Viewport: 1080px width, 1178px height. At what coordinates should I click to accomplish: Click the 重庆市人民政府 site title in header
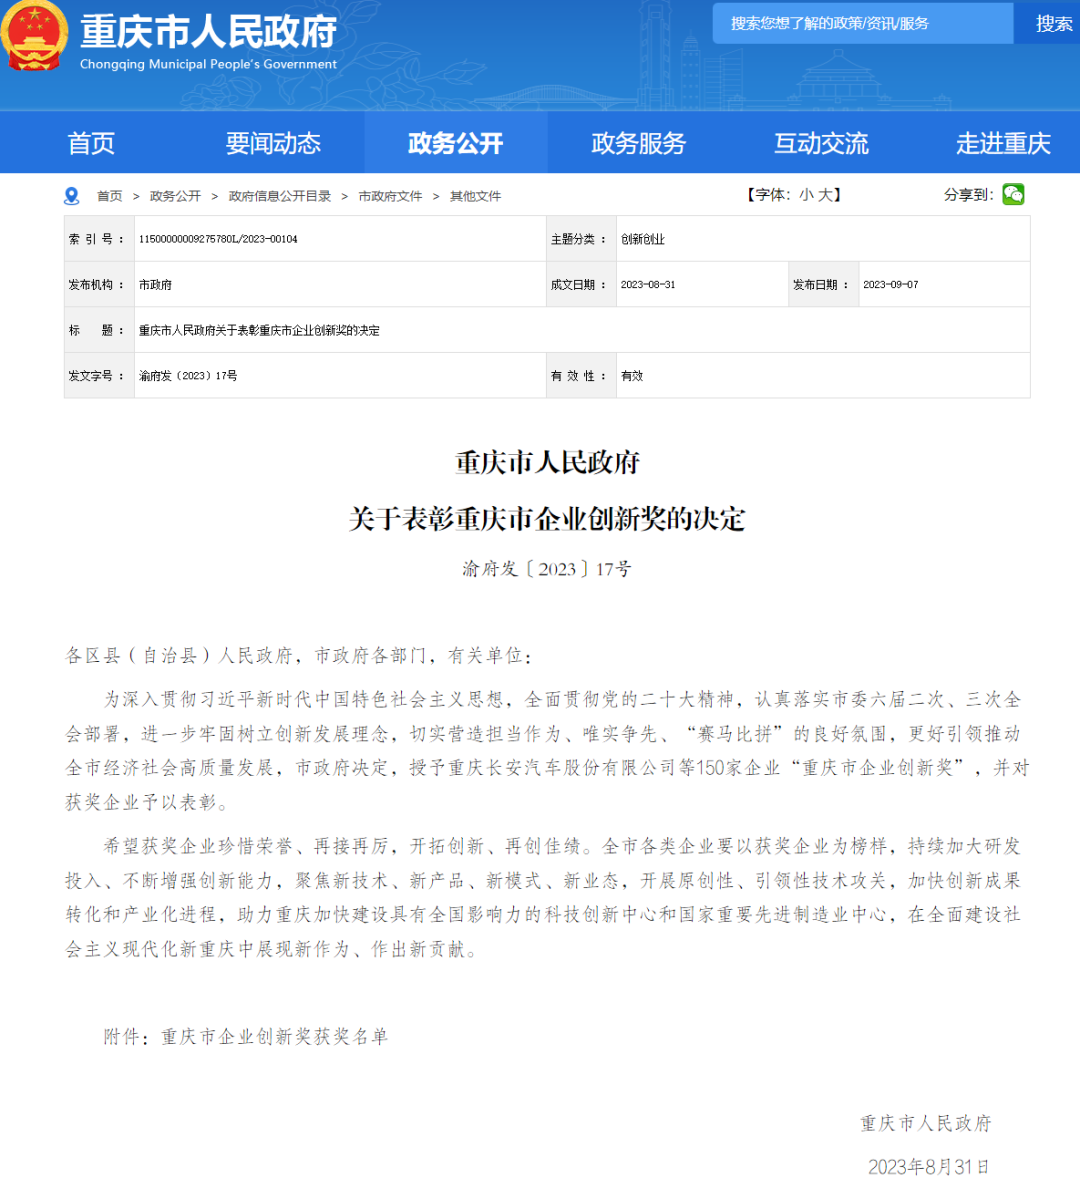point(208,32)
